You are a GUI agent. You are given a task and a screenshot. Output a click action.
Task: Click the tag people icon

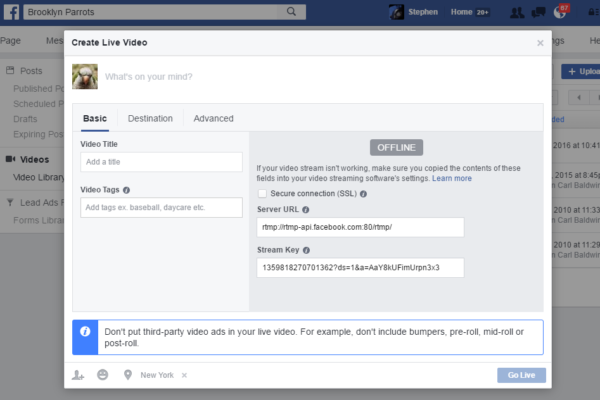coord(78,375)
